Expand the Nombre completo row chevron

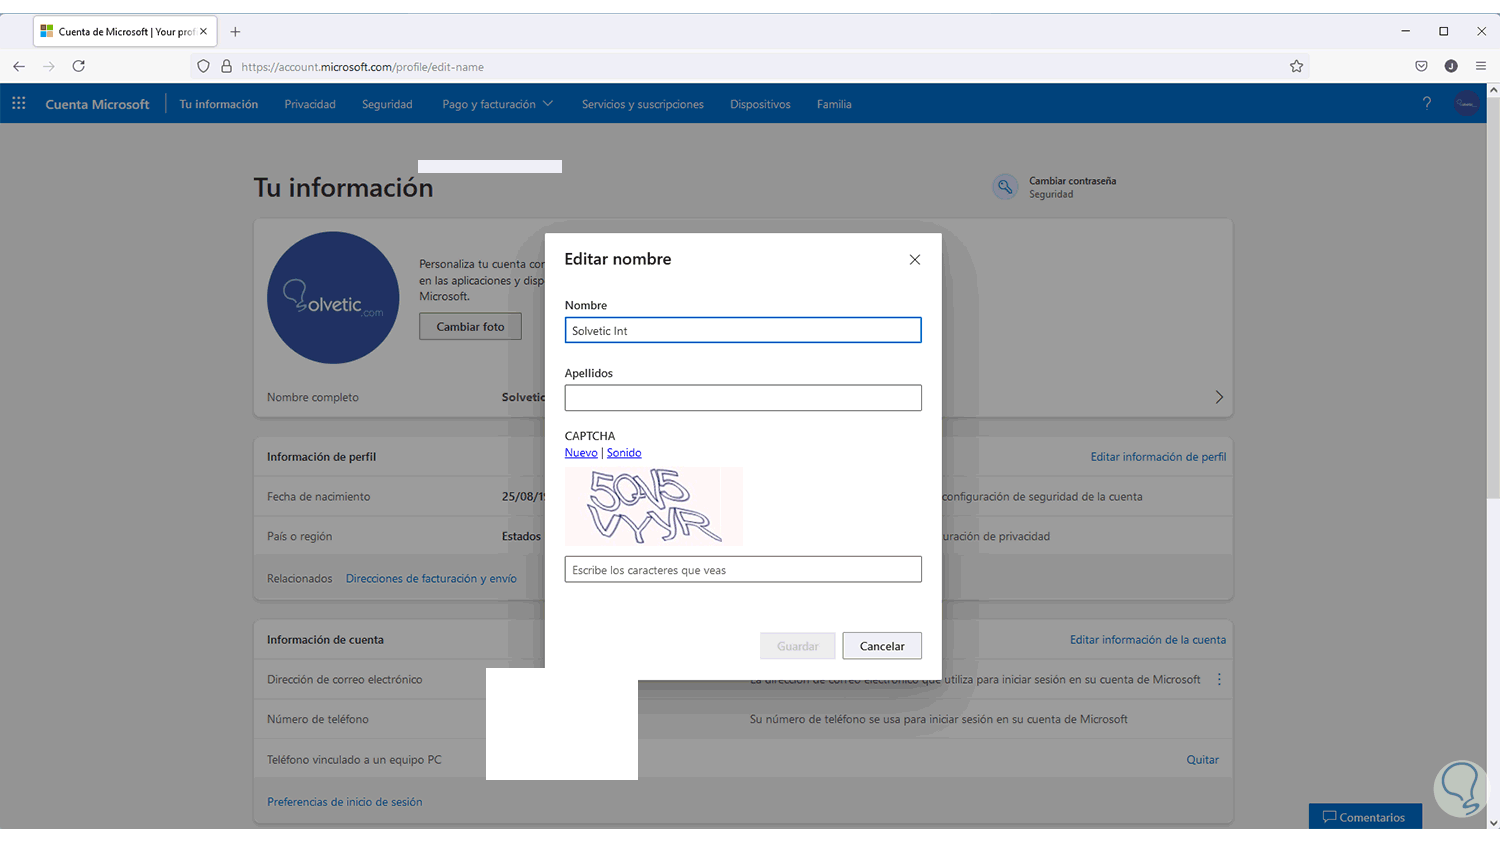tap(1219, 397)
